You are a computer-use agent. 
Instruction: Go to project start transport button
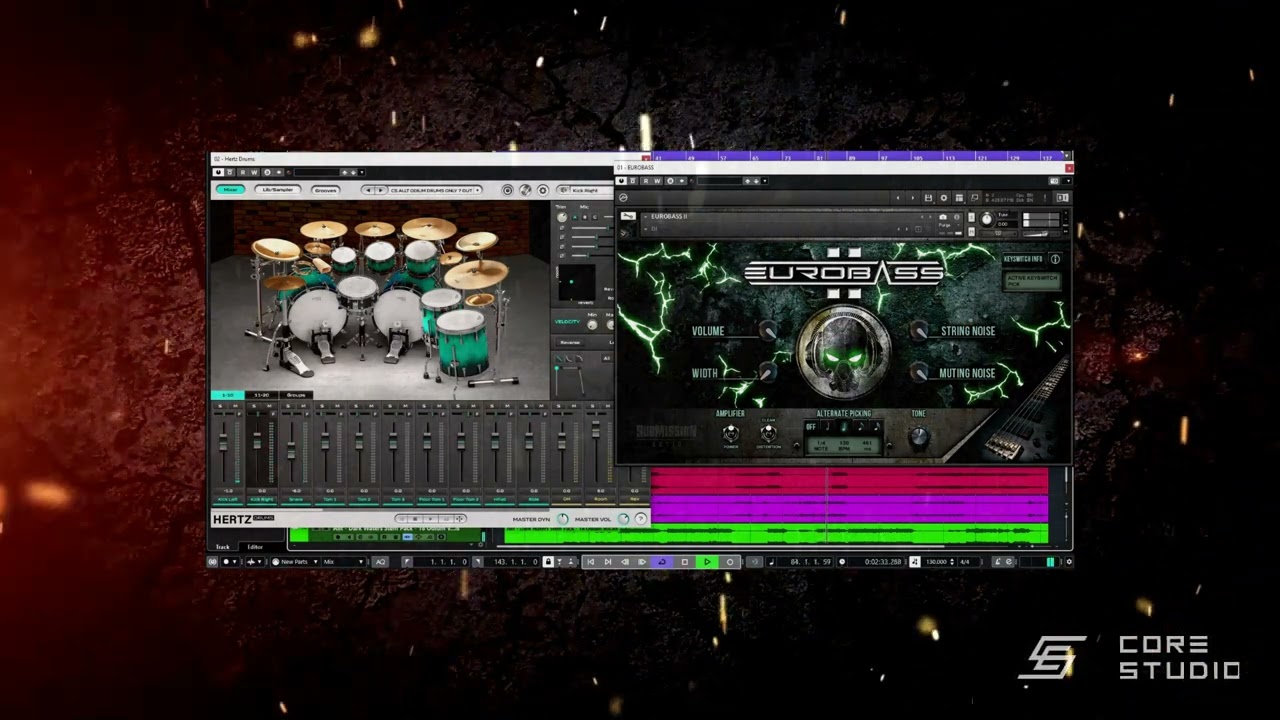590,562
